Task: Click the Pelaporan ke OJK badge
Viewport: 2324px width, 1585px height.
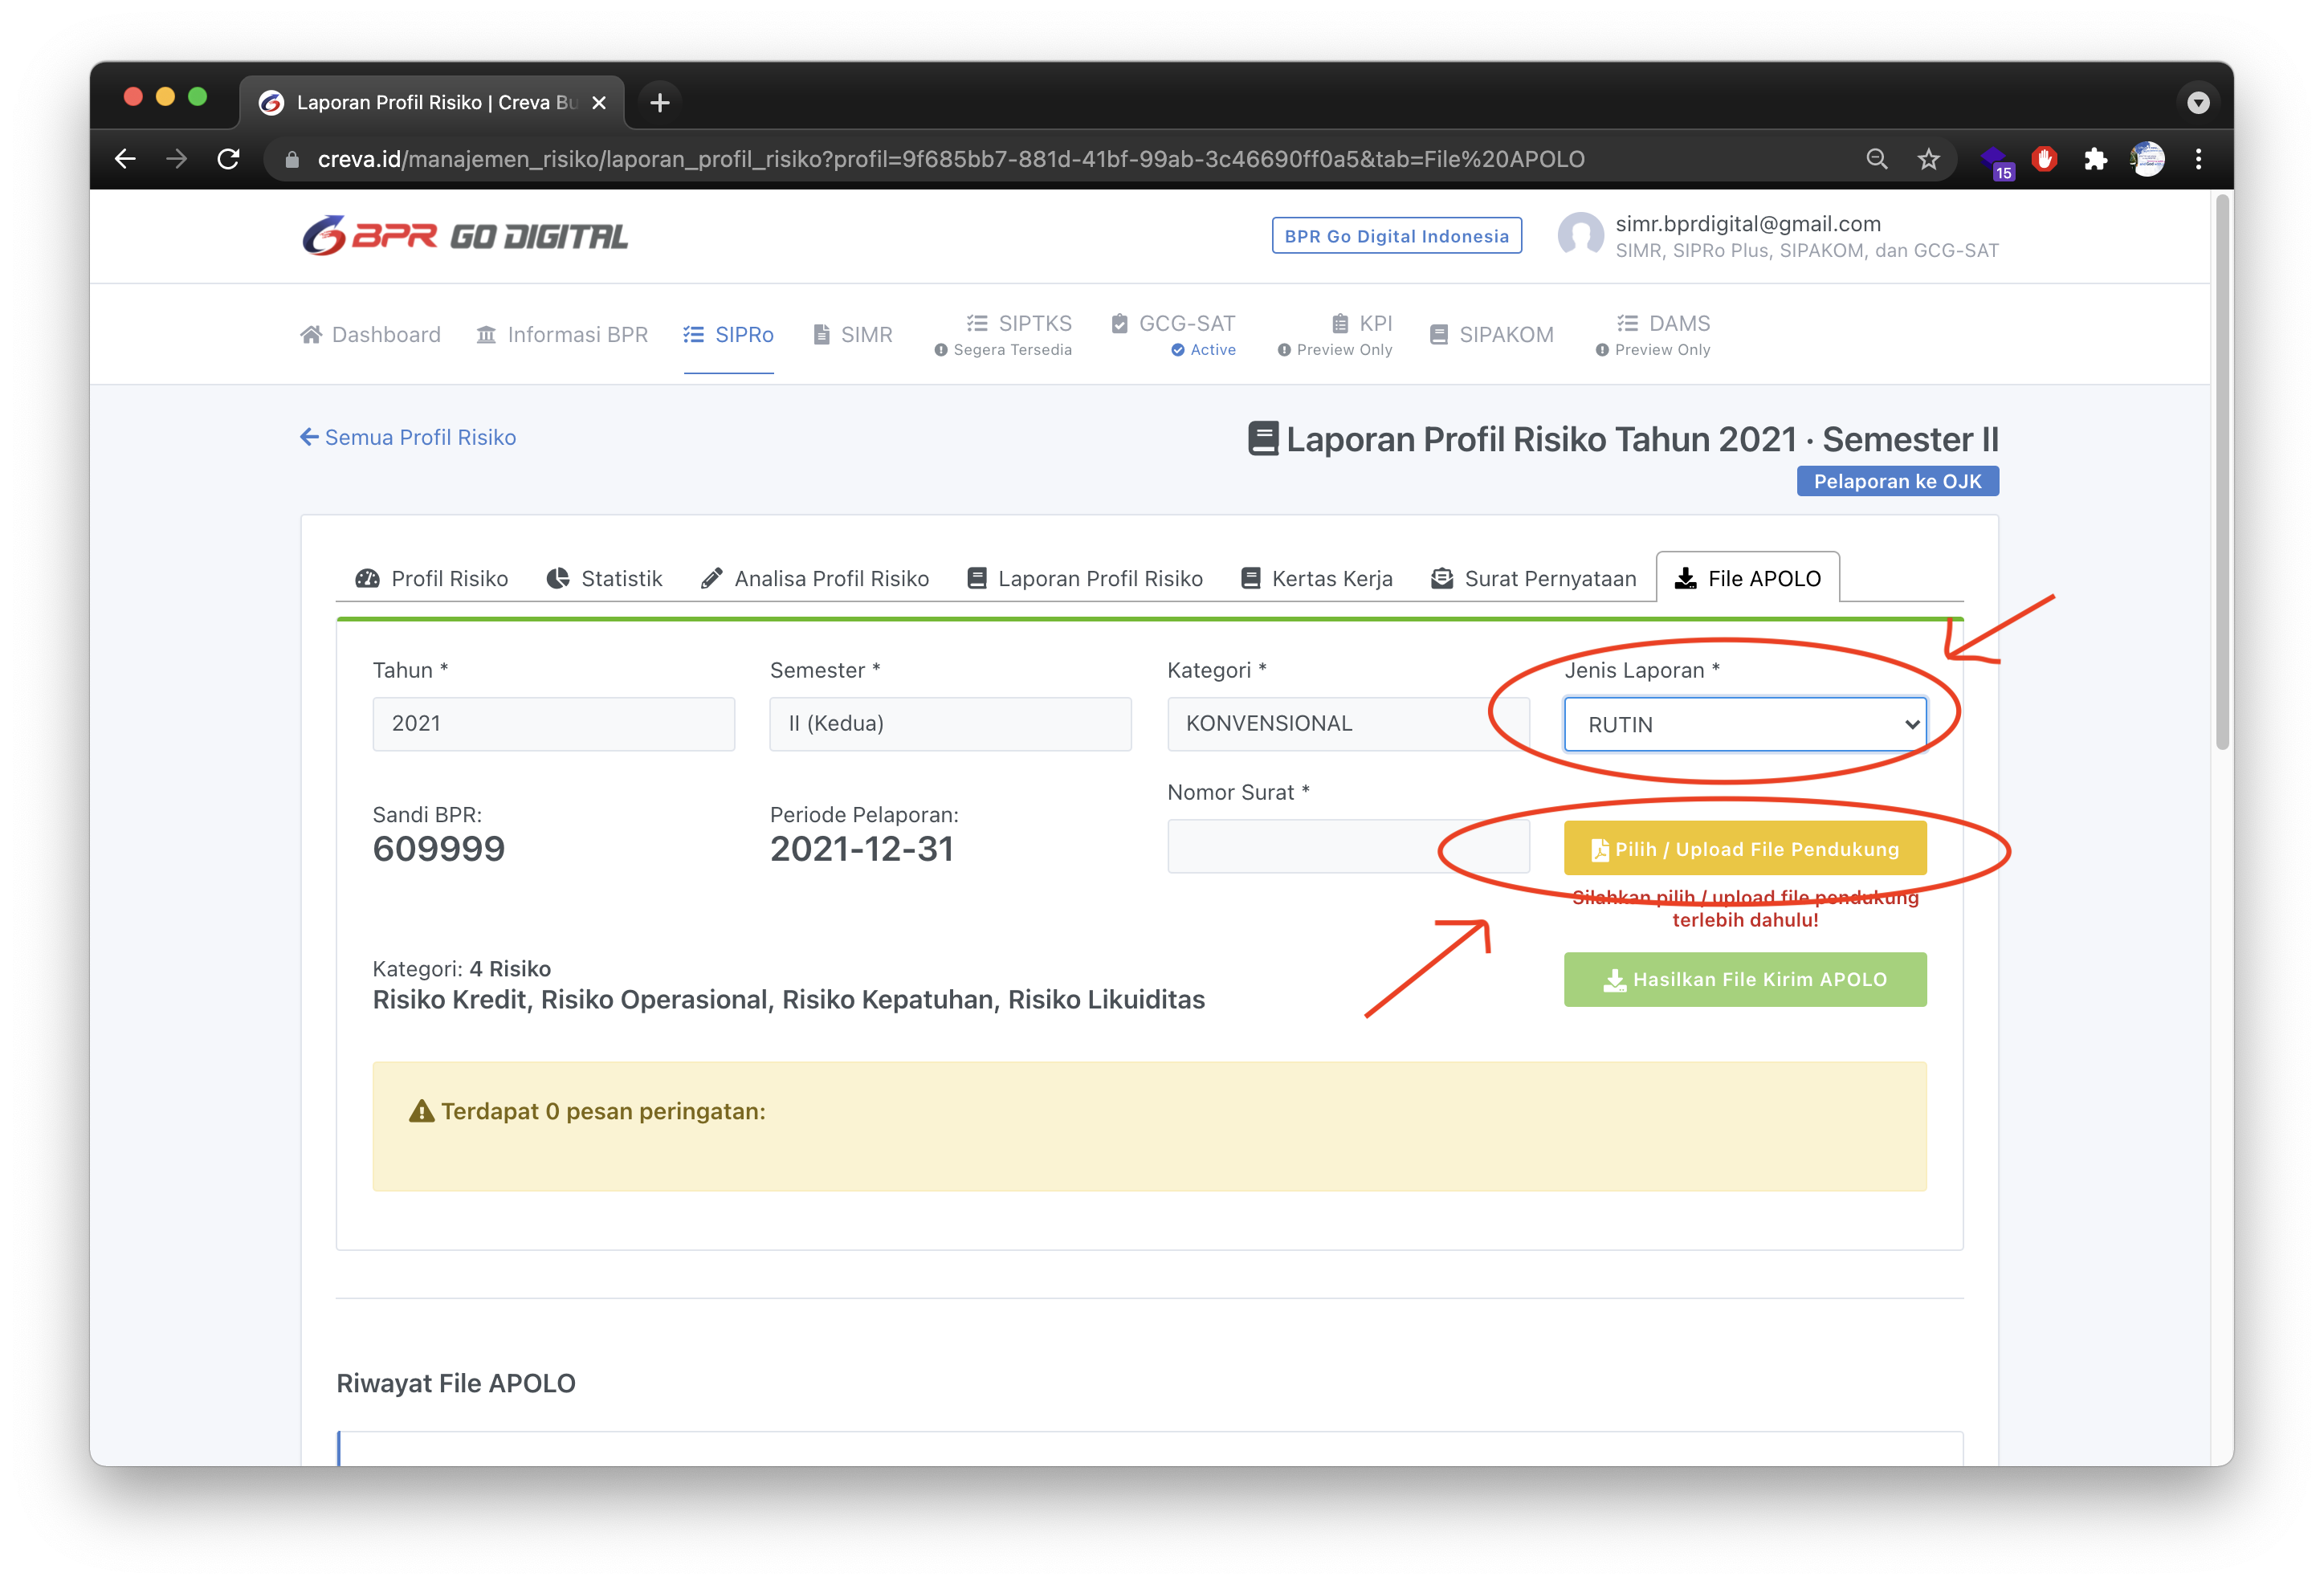Action: click(x=1897, y=481)
